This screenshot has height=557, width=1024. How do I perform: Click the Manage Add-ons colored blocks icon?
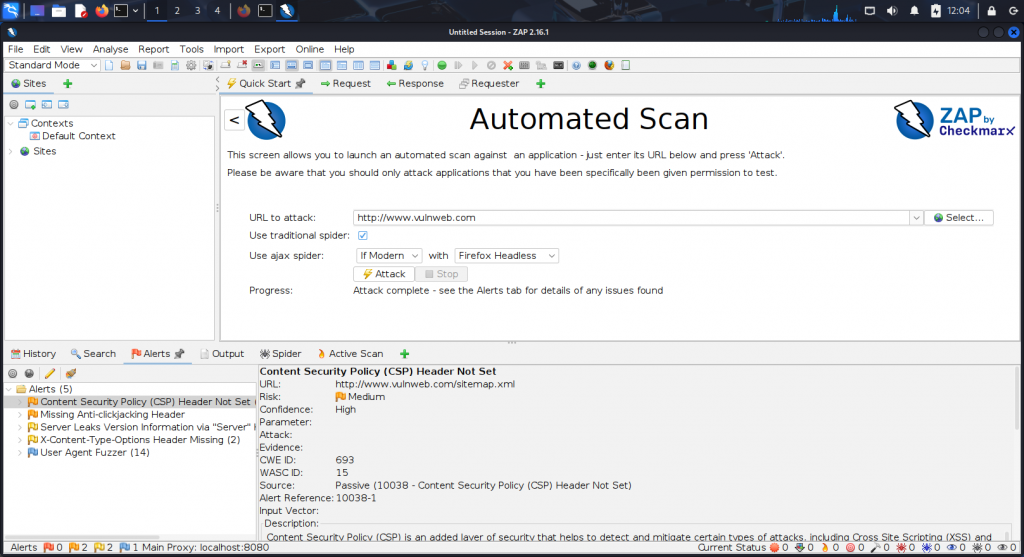[391, 65]
